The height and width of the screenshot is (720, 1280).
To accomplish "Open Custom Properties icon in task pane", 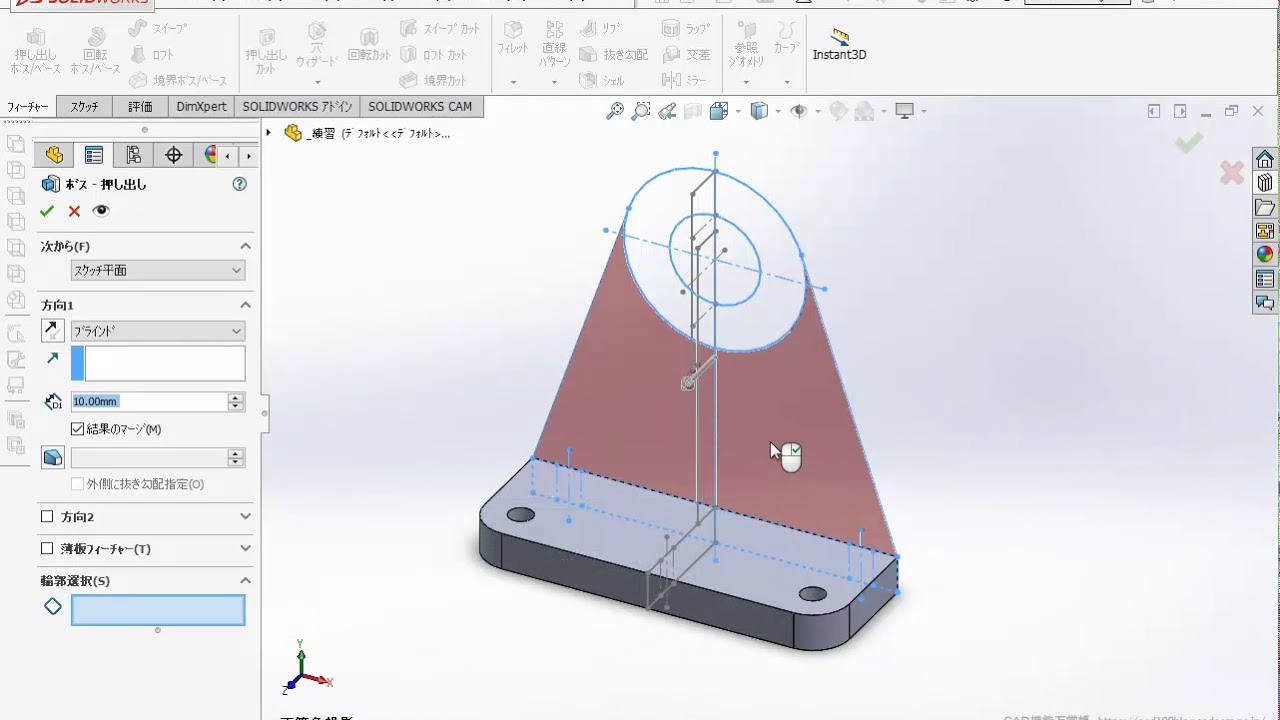I will (1265, 279).
